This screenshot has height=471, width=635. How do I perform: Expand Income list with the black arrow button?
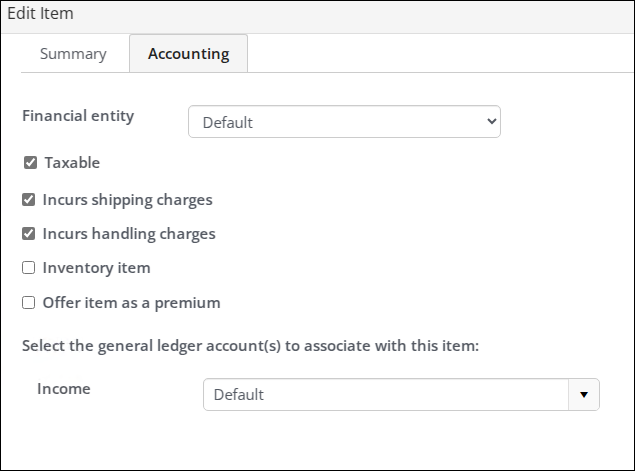pos(584,394)
